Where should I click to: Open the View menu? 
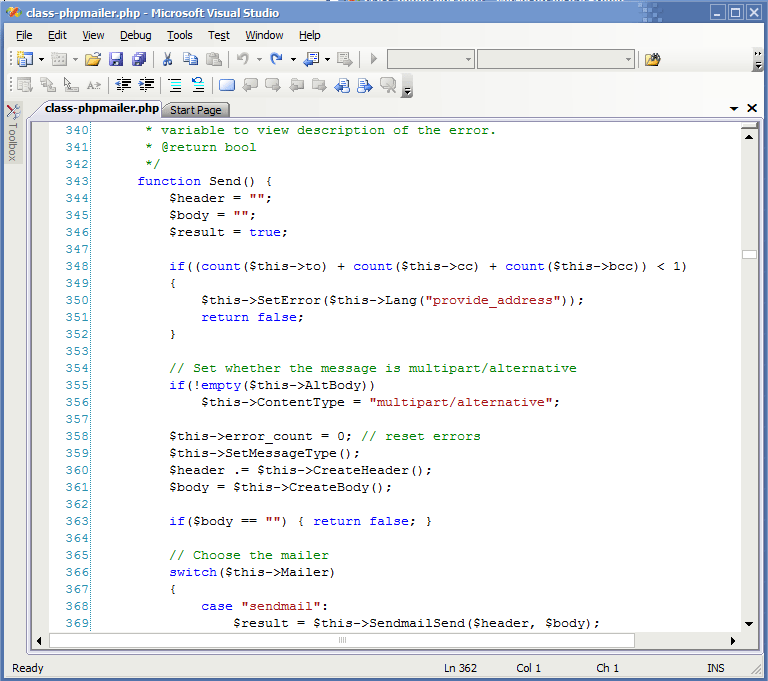tap(93, 35)
